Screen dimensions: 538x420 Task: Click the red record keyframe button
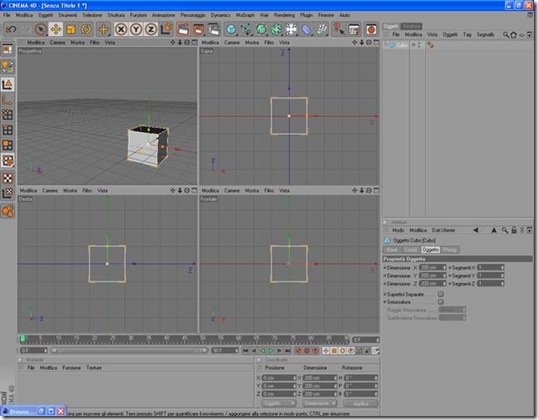click(298, 351)
